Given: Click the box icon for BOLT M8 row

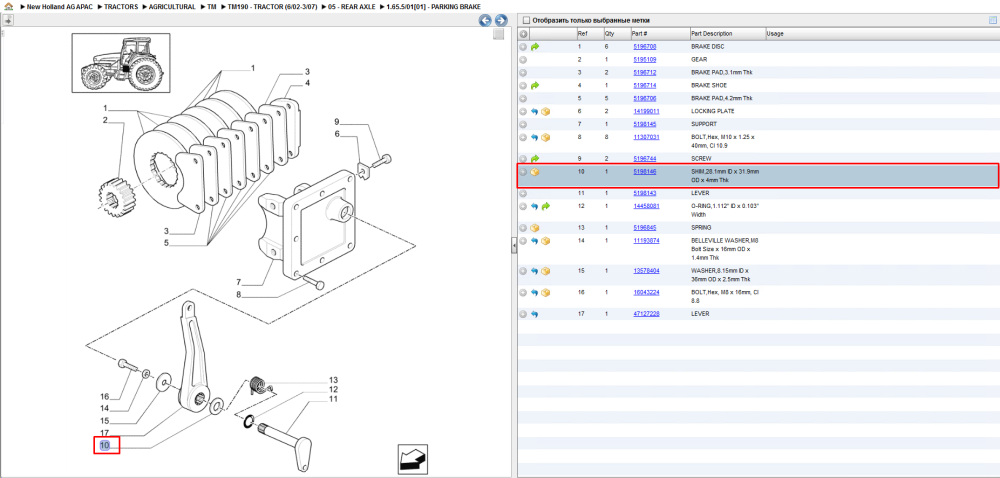Looking at the screenshot, I should 545,293.
